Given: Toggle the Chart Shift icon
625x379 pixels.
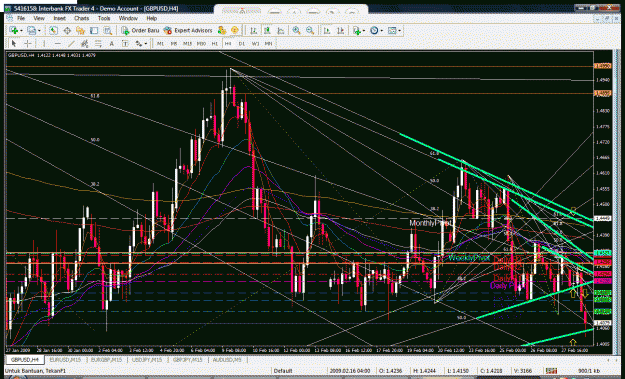Looking at the screenshot, I should (340, 30).
